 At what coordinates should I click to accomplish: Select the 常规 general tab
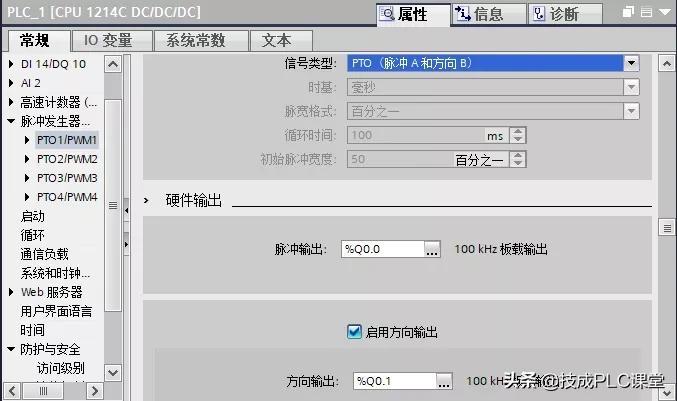37,41
